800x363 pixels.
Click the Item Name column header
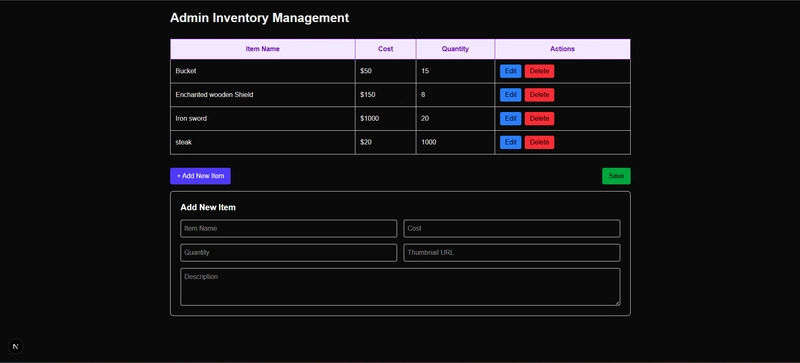pos(262,49)
